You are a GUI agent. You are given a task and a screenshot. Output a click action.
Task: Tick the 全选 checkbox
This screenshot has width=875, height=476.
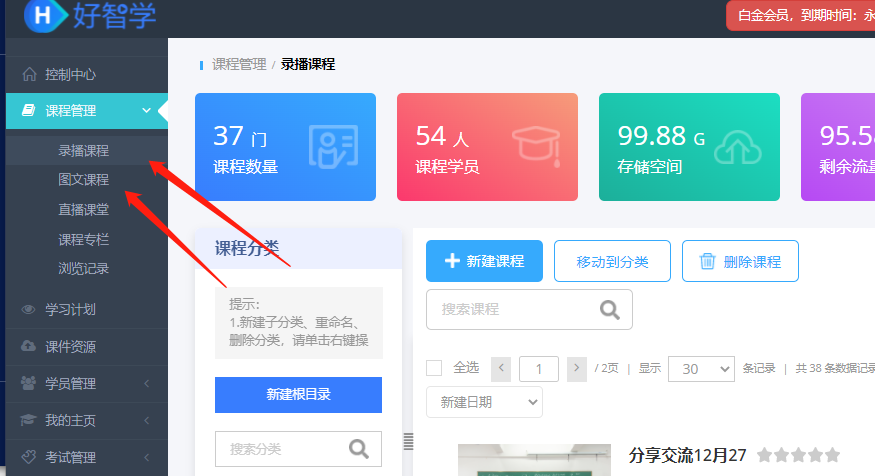click(x=434, y=368)
